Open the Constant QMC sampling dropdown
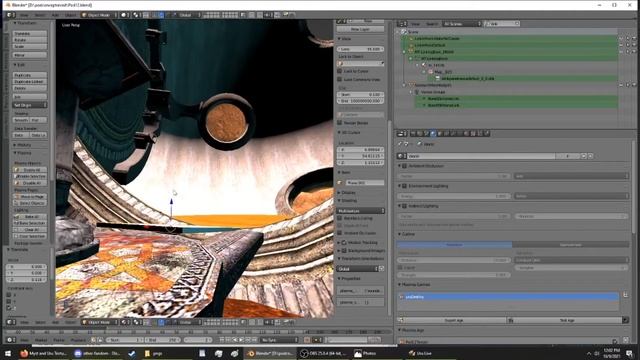 571,260
